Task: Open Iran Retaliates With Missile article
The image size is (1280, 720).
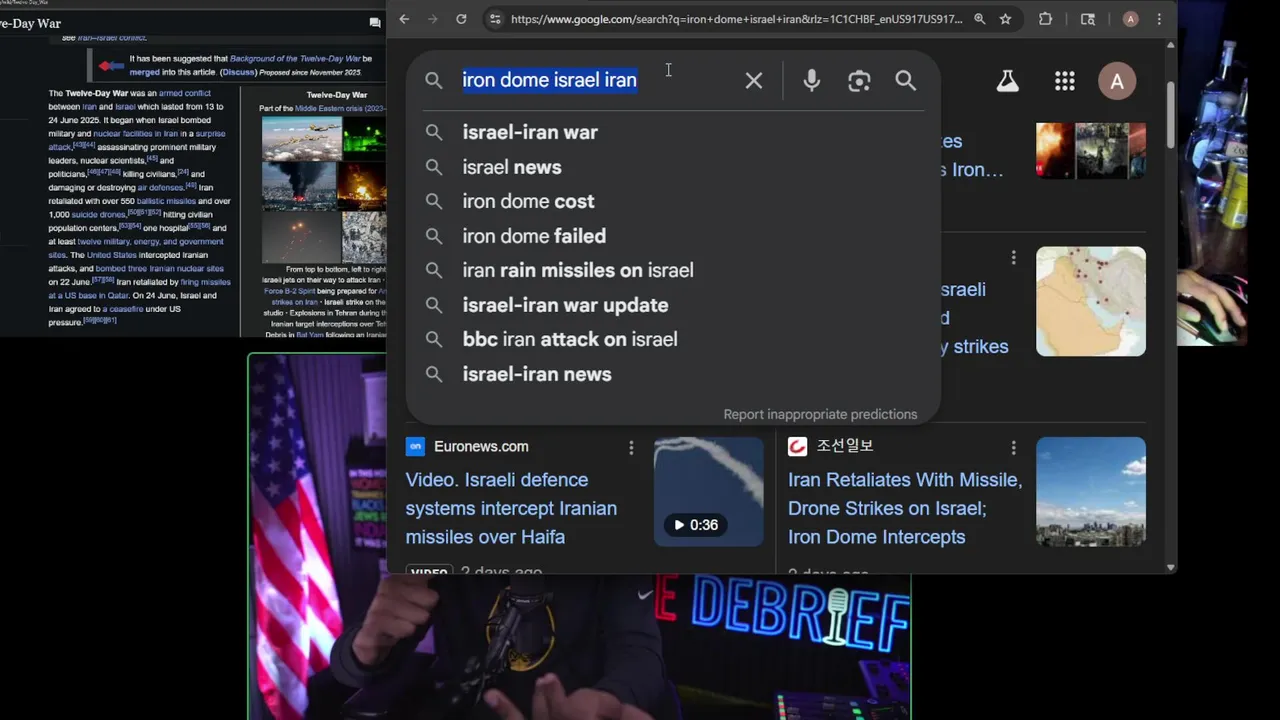Action: point(905,508)
